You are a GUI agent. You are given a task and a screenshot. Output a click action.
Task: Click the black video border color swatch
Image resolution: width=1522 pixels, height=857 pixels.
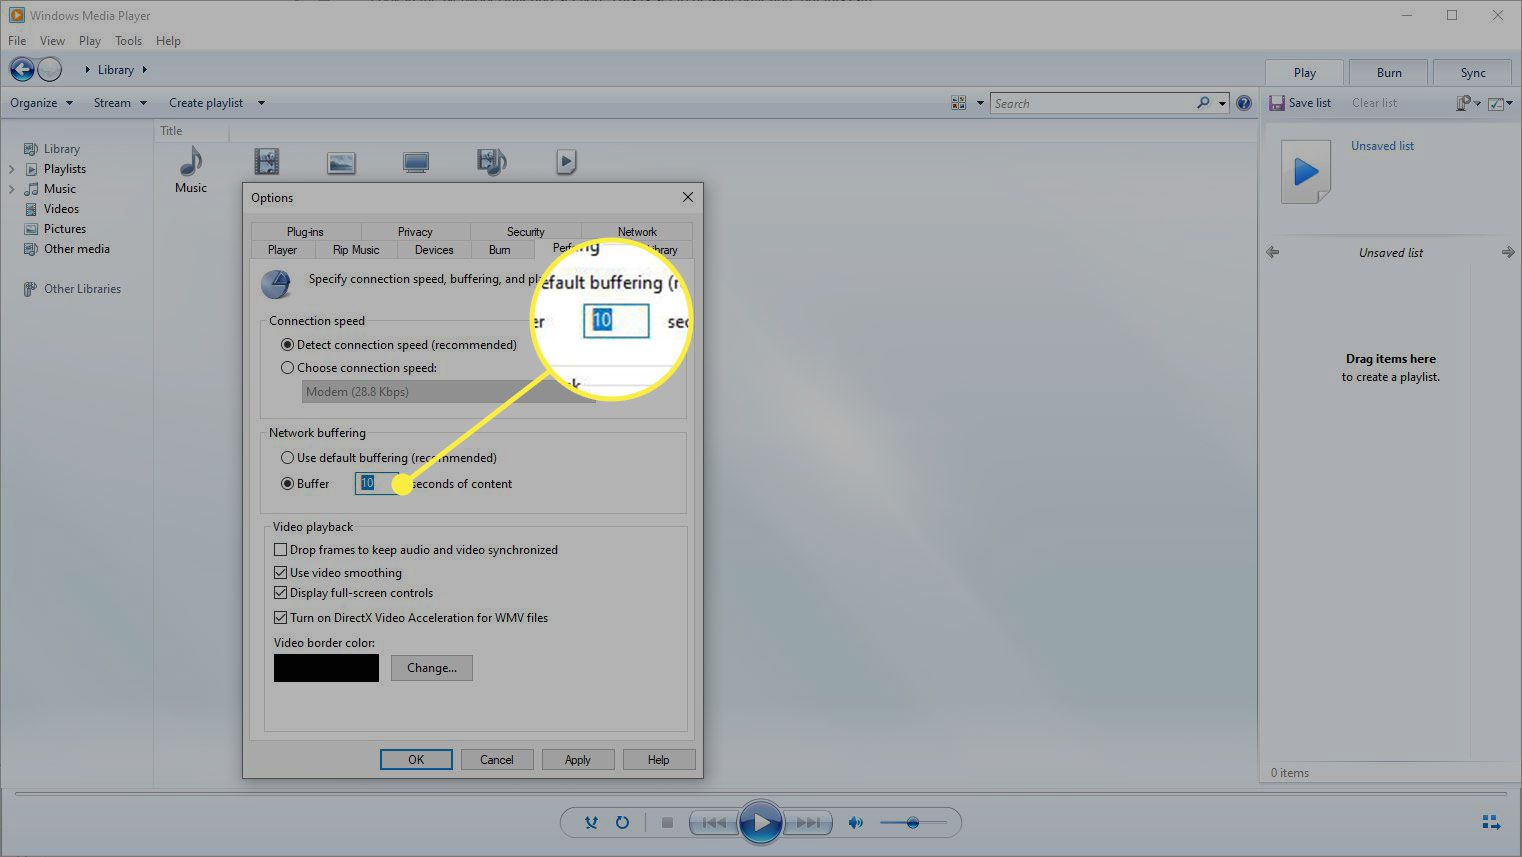click(326, 668)
